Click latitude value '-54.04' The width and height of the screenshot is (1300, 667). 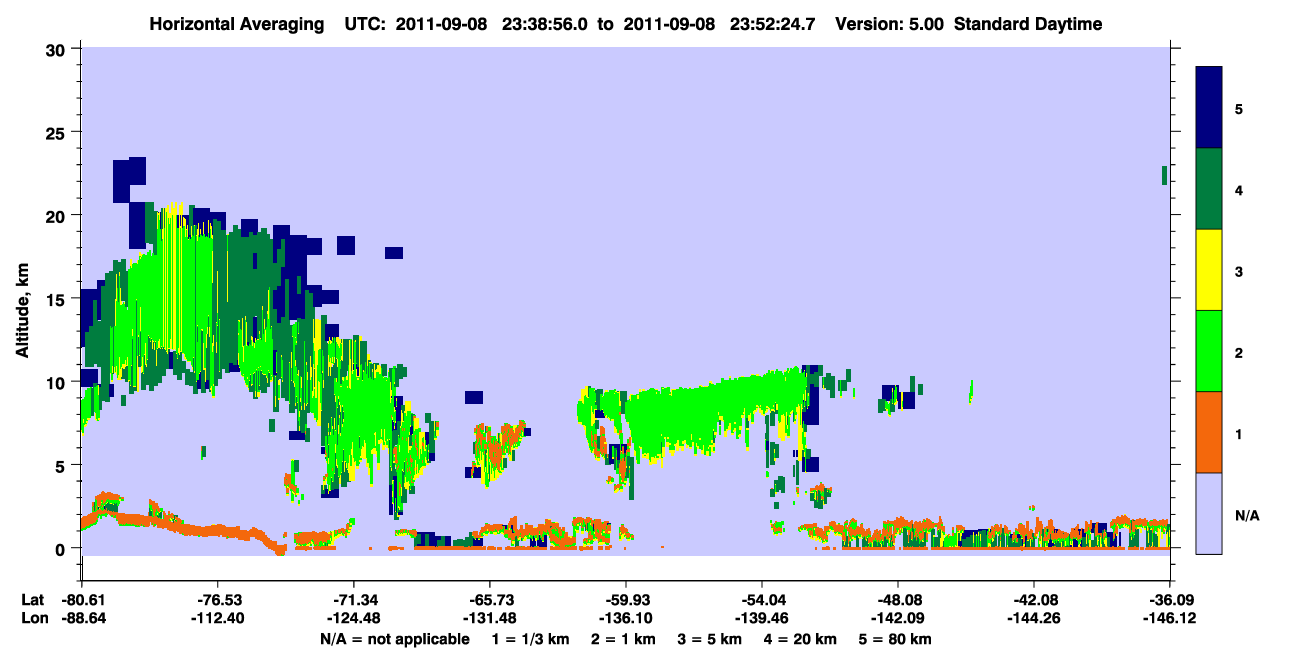click(762, 600)
